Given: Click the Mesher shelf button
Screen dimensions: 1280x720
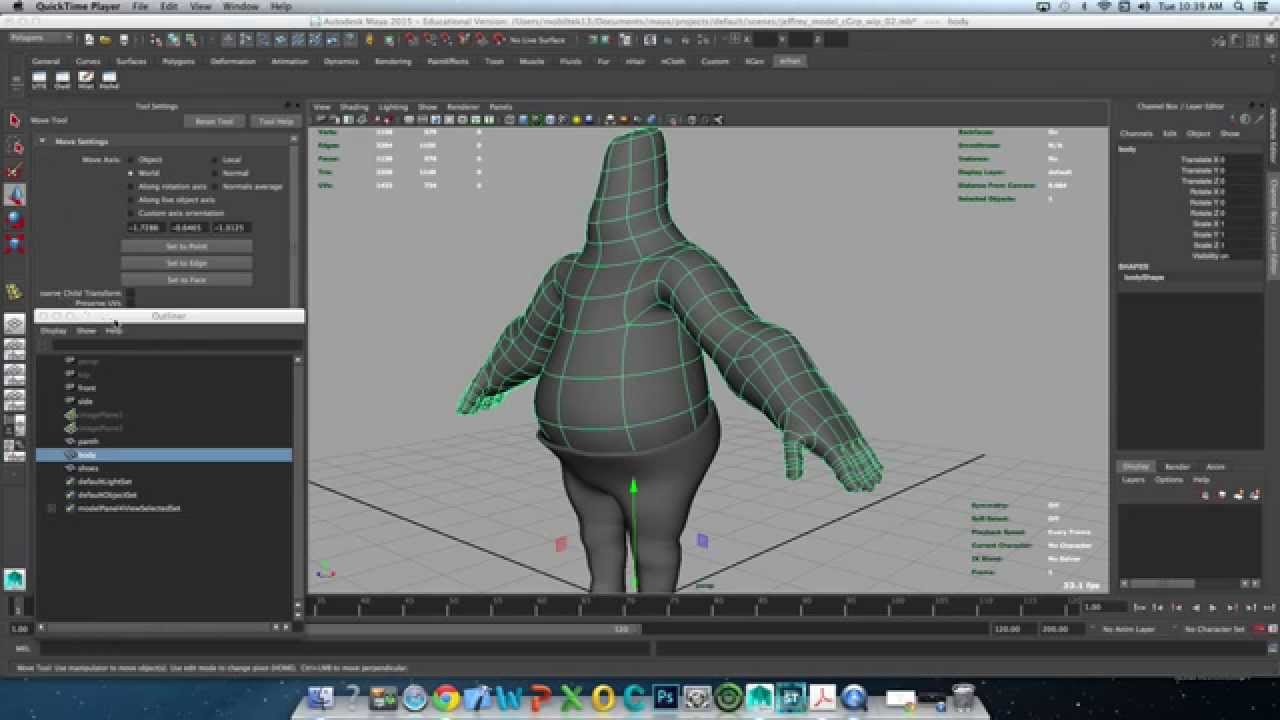Looking at the screenshot, I should [x=109, y=80].
